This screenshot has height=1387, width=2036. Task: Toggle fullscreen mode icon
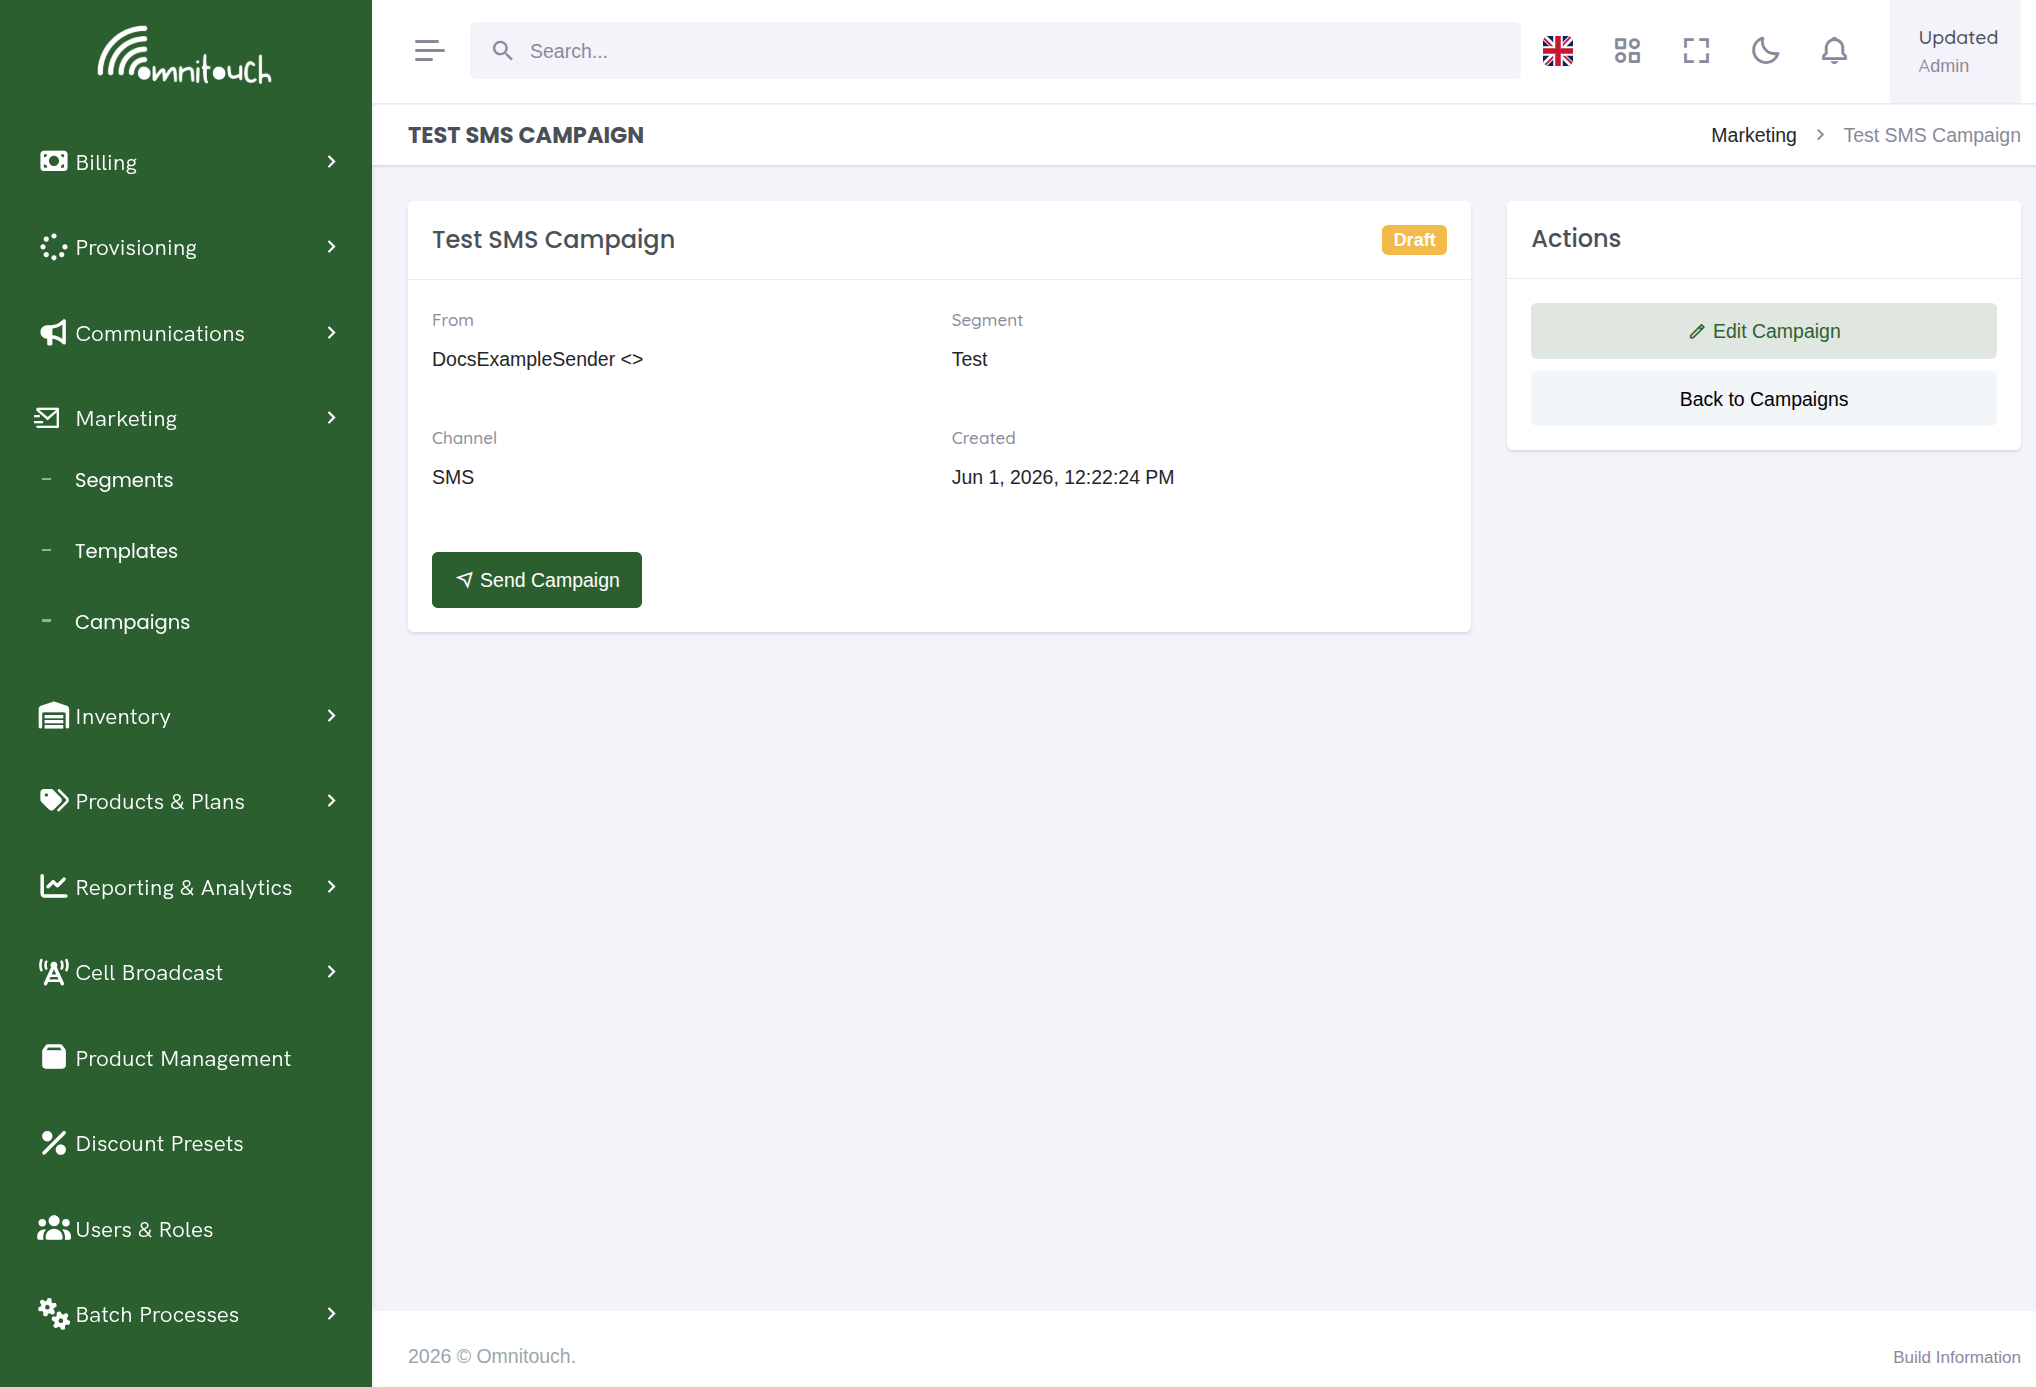coord(1696,51)
